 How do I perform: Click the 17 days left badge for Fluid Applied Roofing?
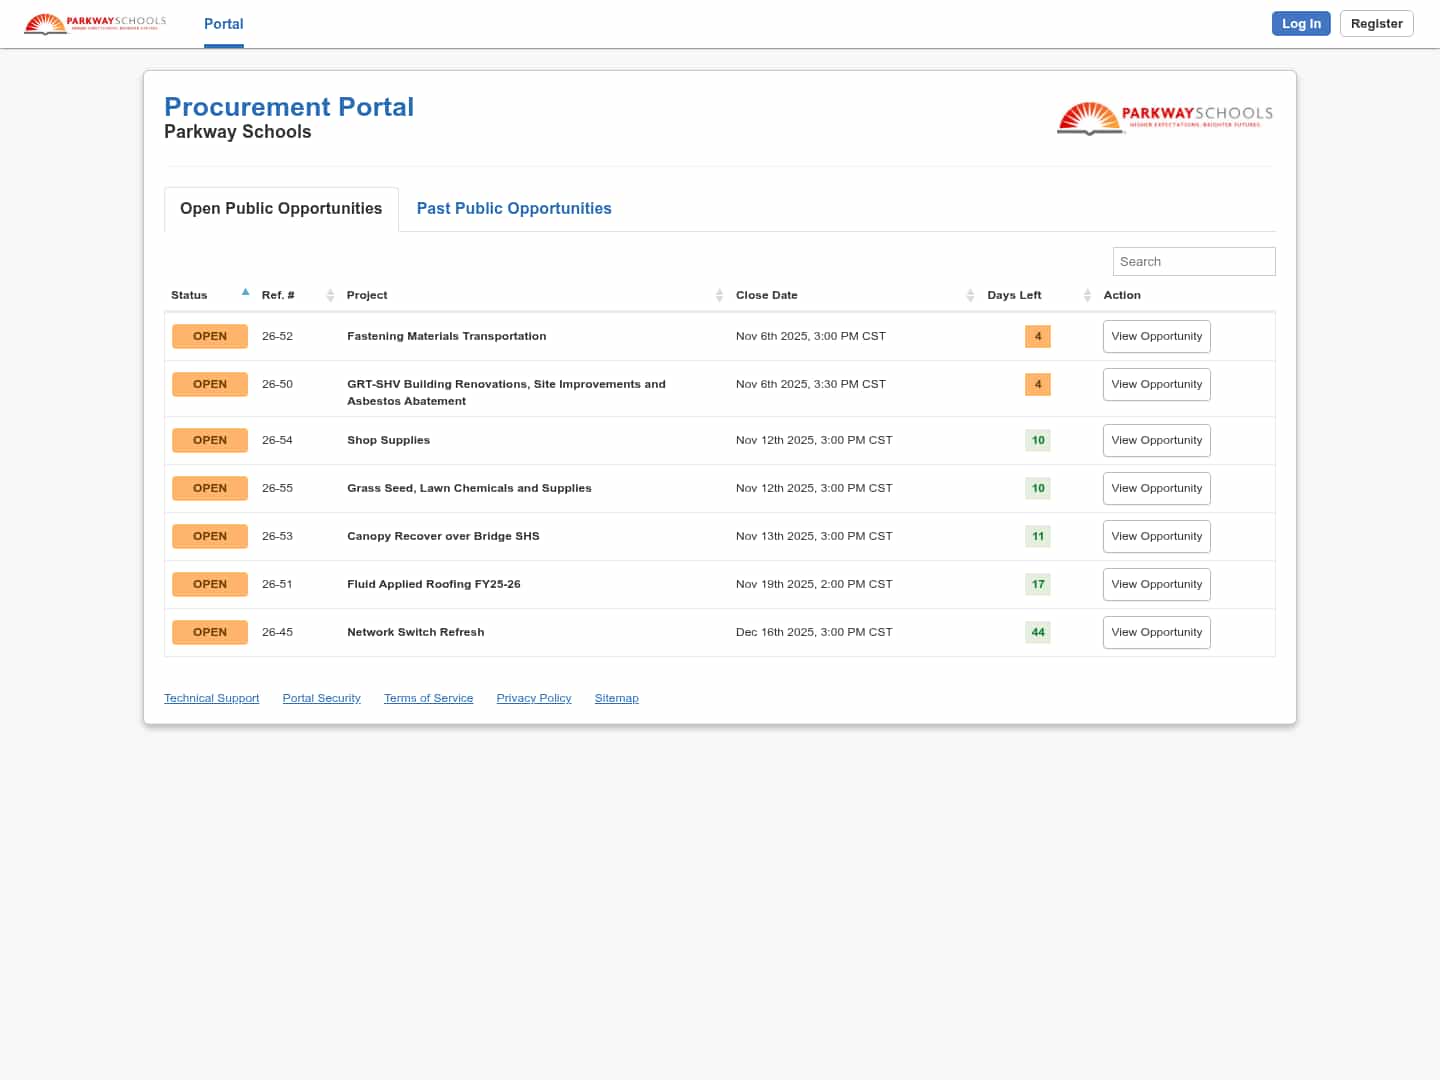1038,584
